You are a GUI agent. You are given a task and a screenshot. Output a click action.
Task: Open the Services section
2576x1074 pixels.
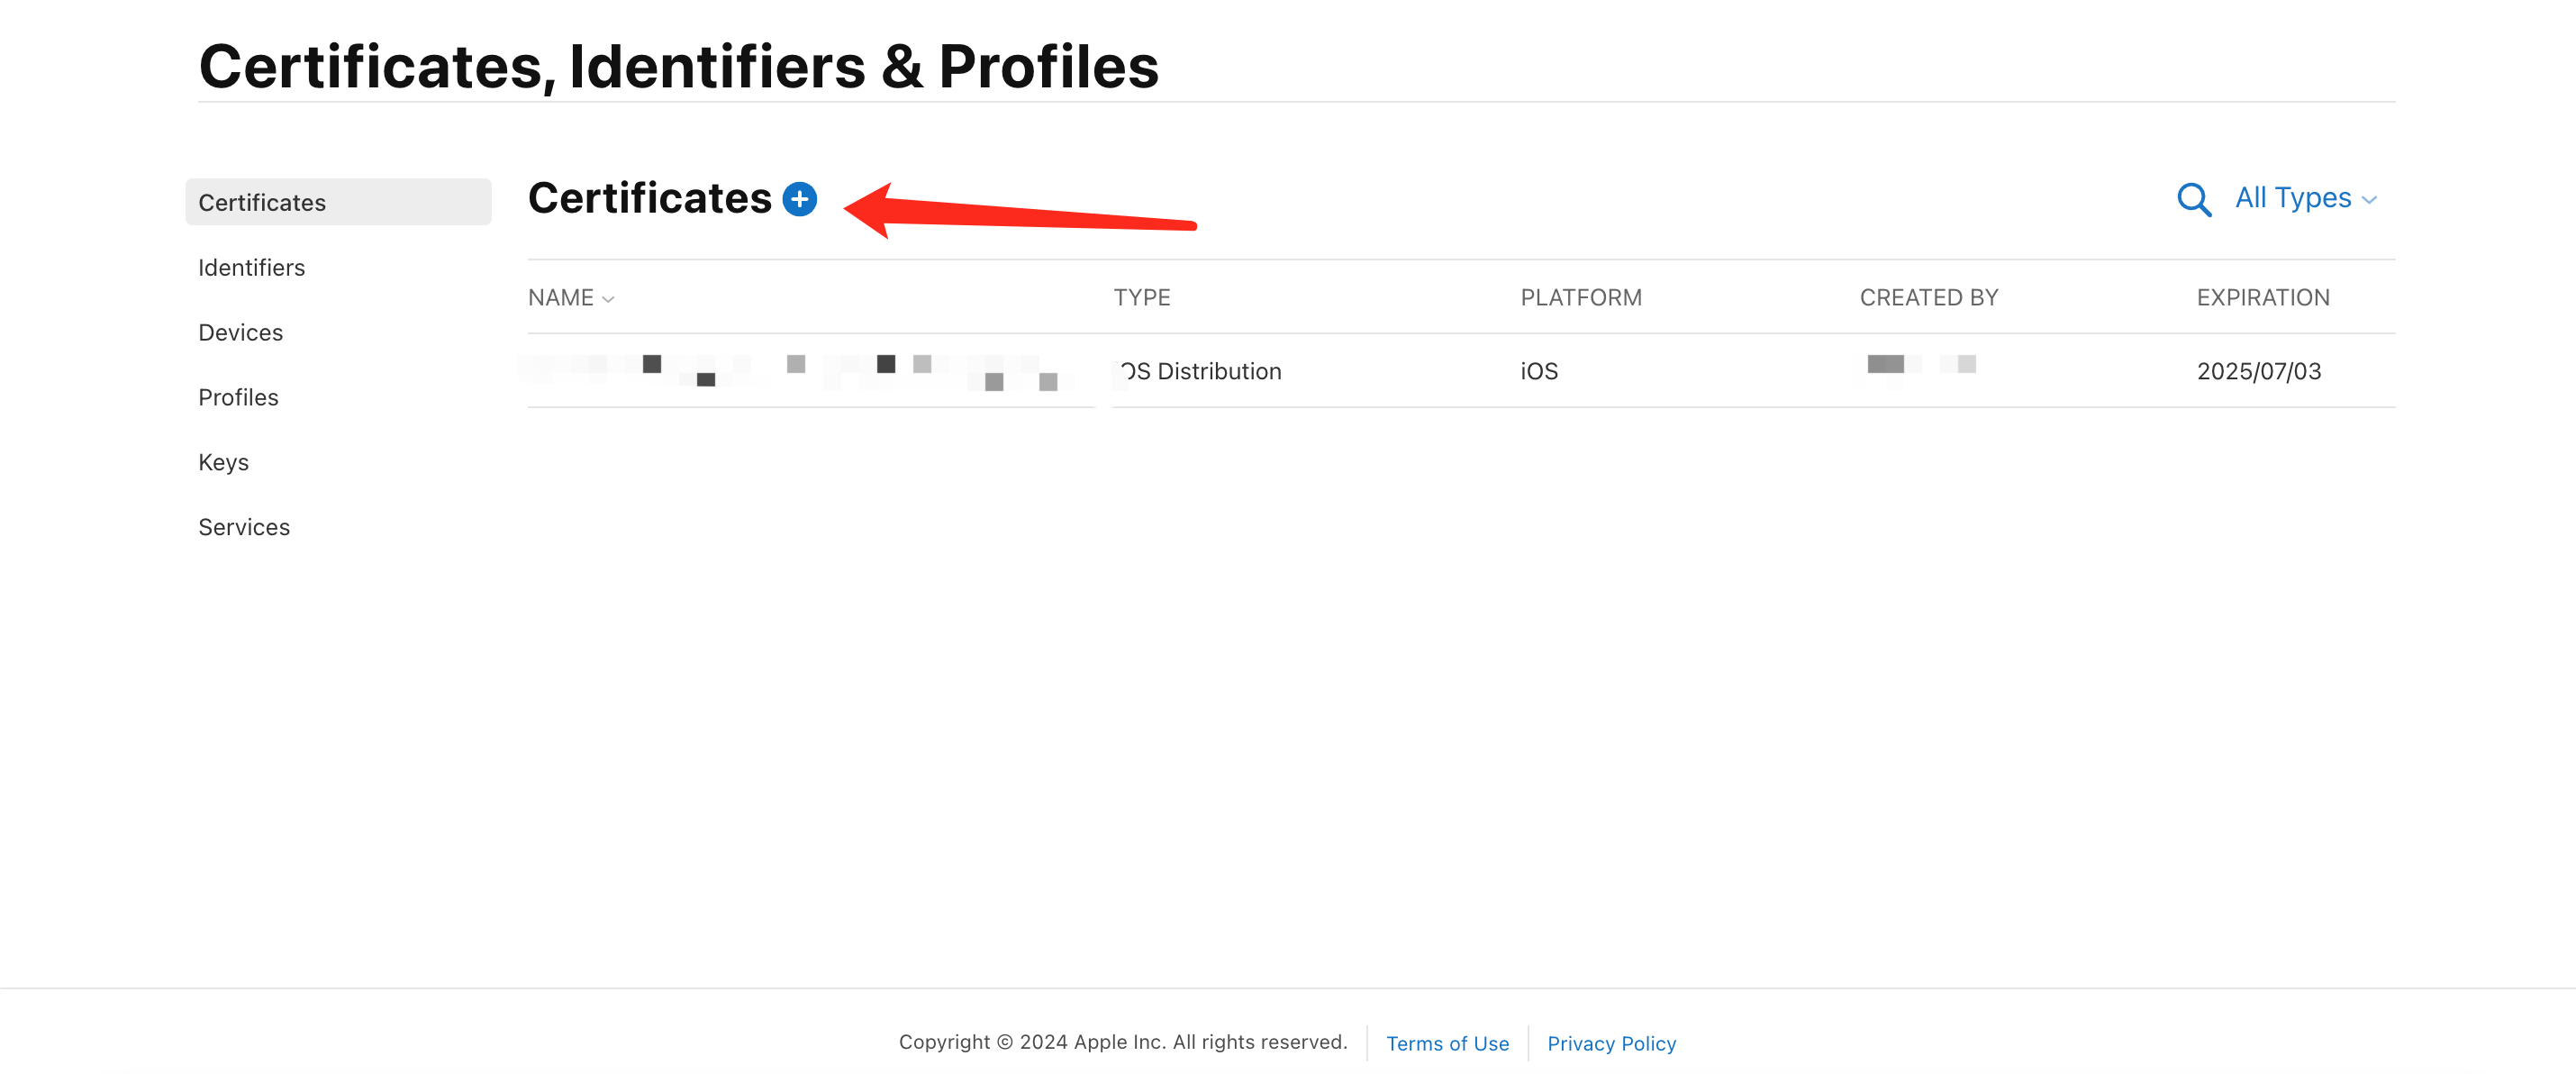tap(244, 527)
